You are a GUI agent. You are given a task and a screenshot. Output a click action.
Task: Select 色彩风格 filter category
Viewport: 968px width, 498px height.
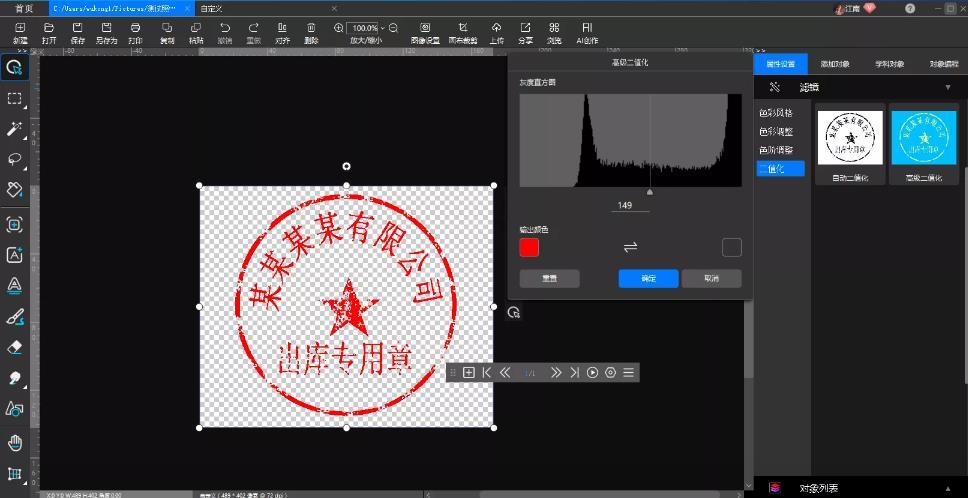pyautogui.click(x=775, y=114)
